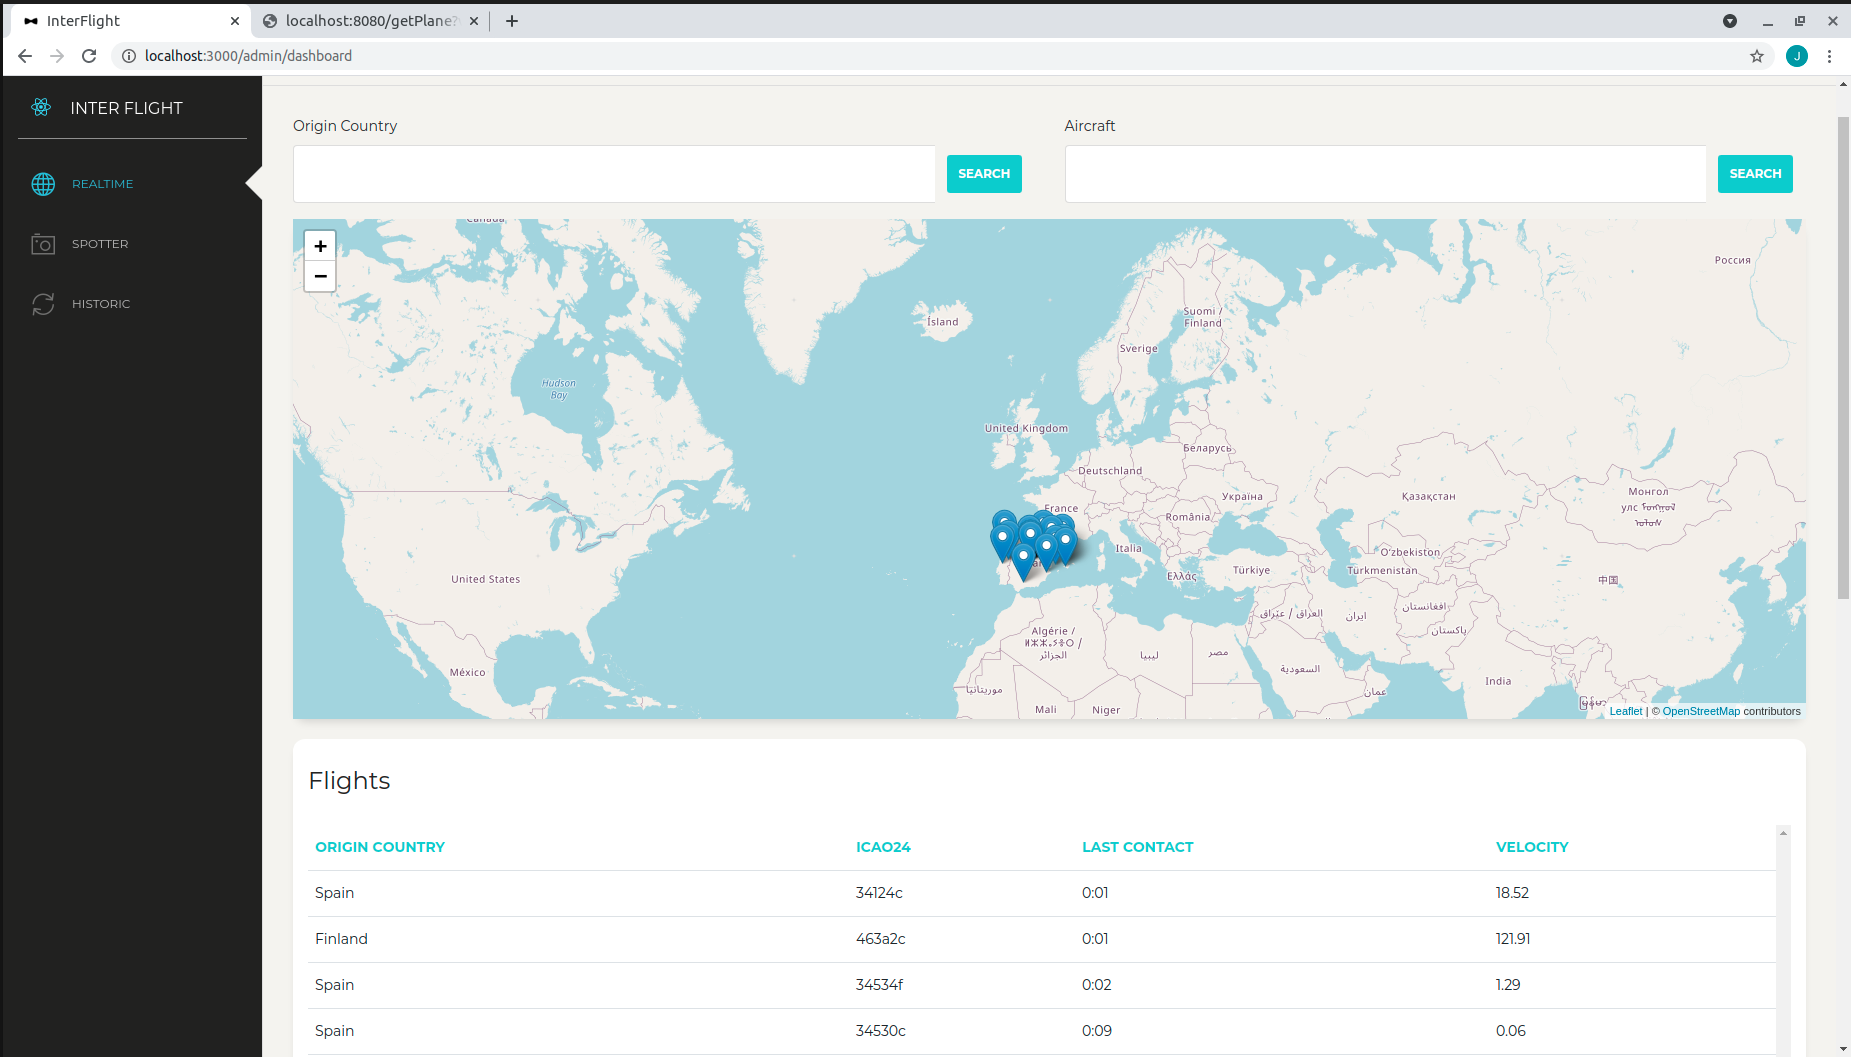
Task: Open a new browser tab with plus
Action: point(512,21)
